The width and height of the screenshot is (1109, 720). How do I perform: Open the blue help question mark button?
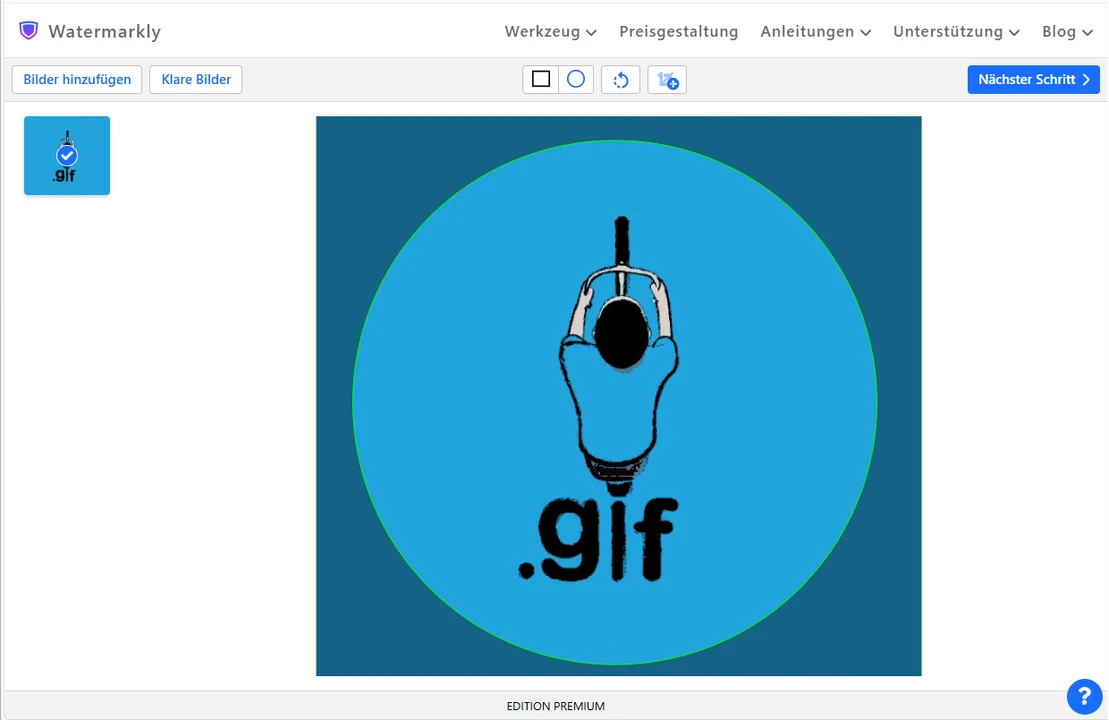click(1084, 697)
